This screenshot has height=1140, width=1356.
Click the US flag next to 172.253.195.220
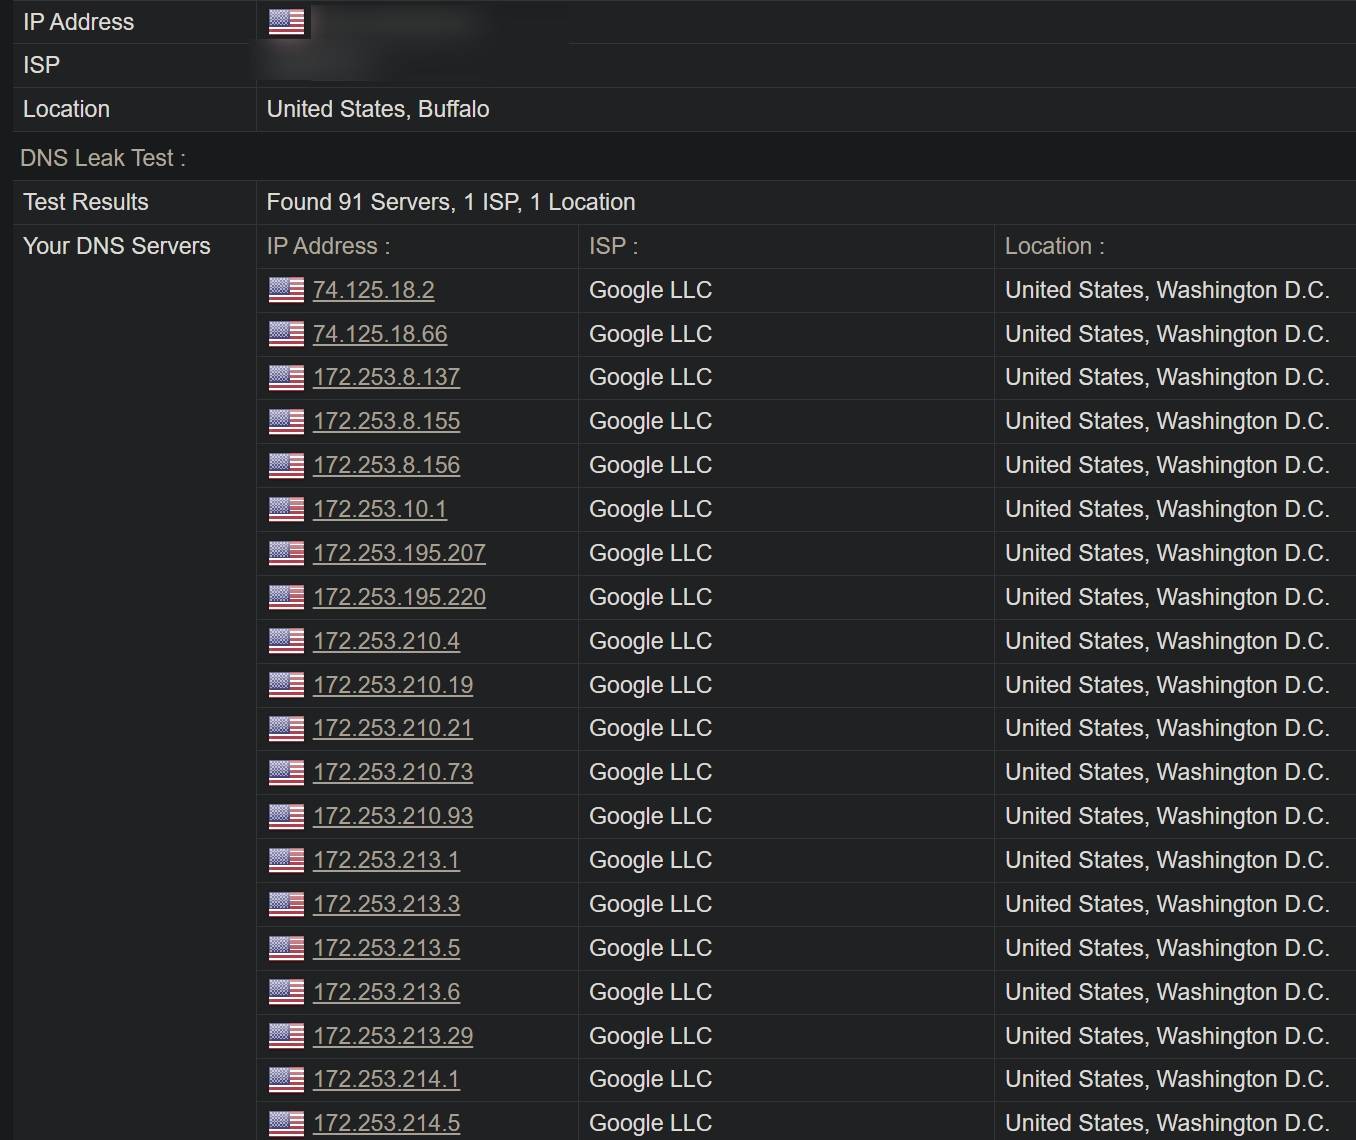click(286, 597)
